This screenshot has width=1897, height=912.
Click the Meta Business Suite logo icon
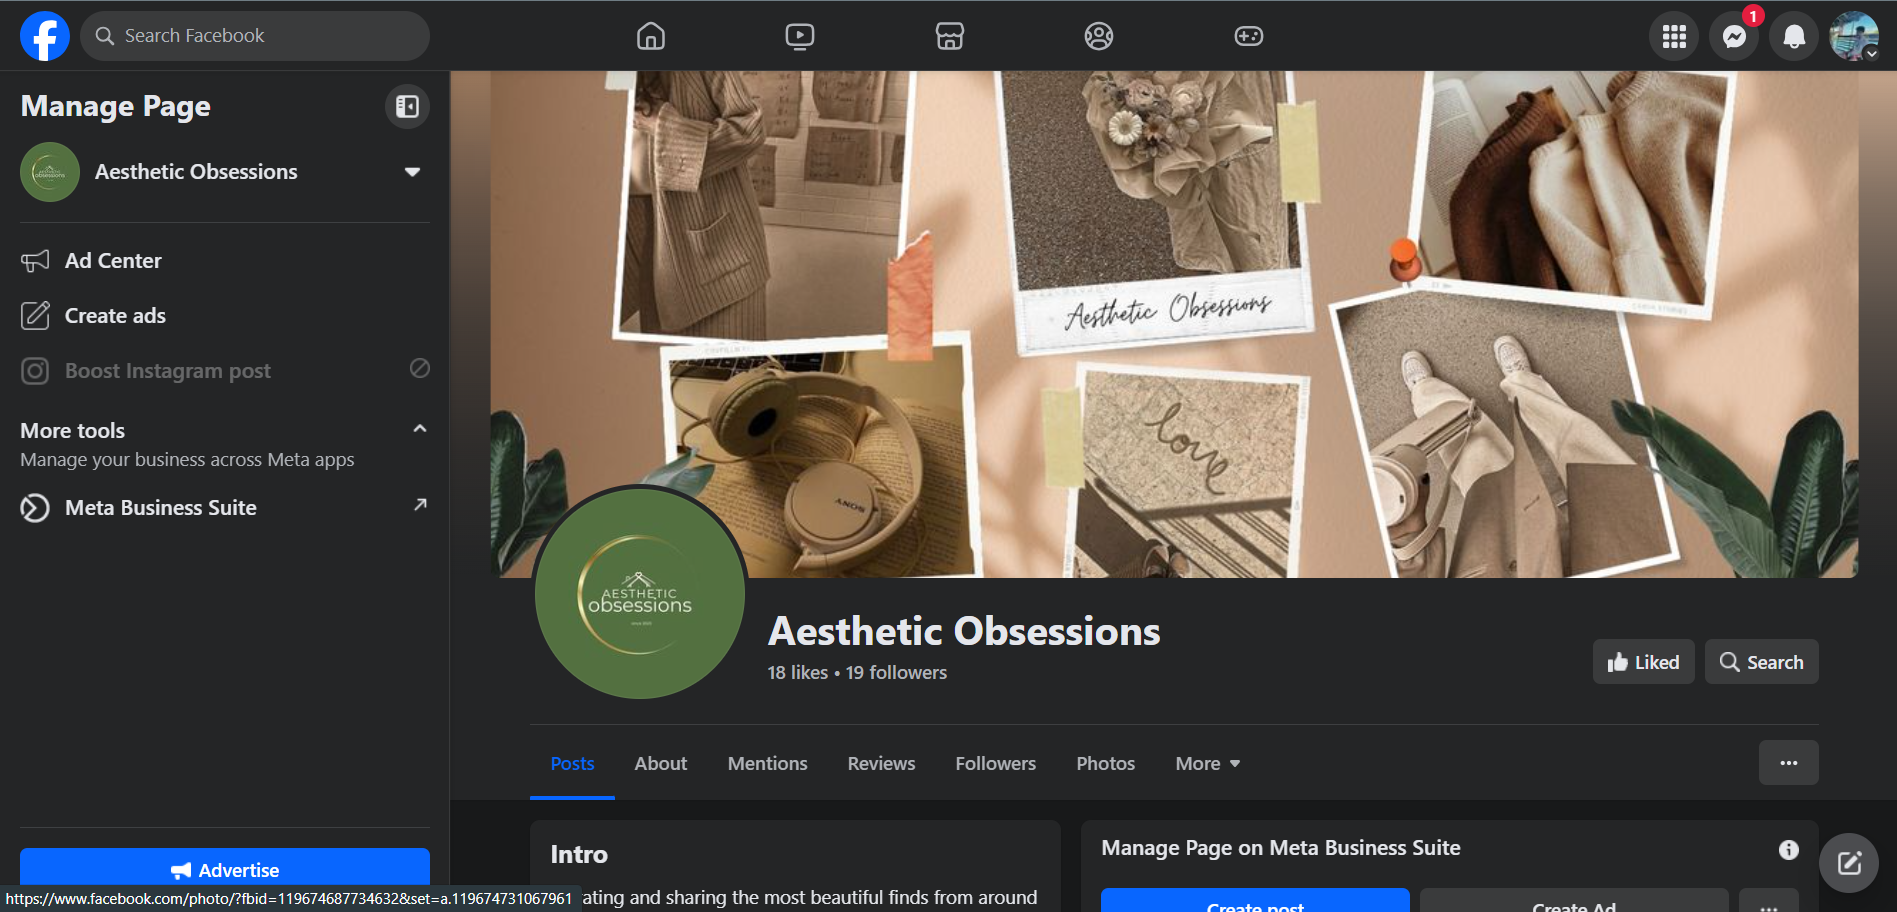(x=35, y=508)
